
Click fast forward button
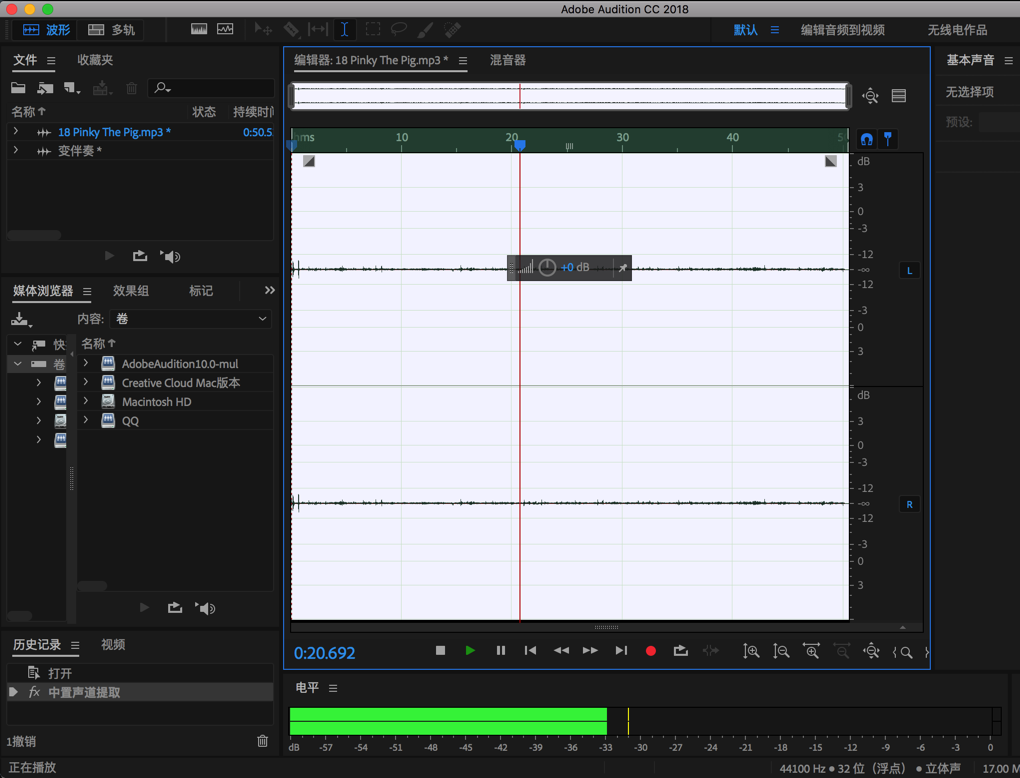(x=590, y=651)
